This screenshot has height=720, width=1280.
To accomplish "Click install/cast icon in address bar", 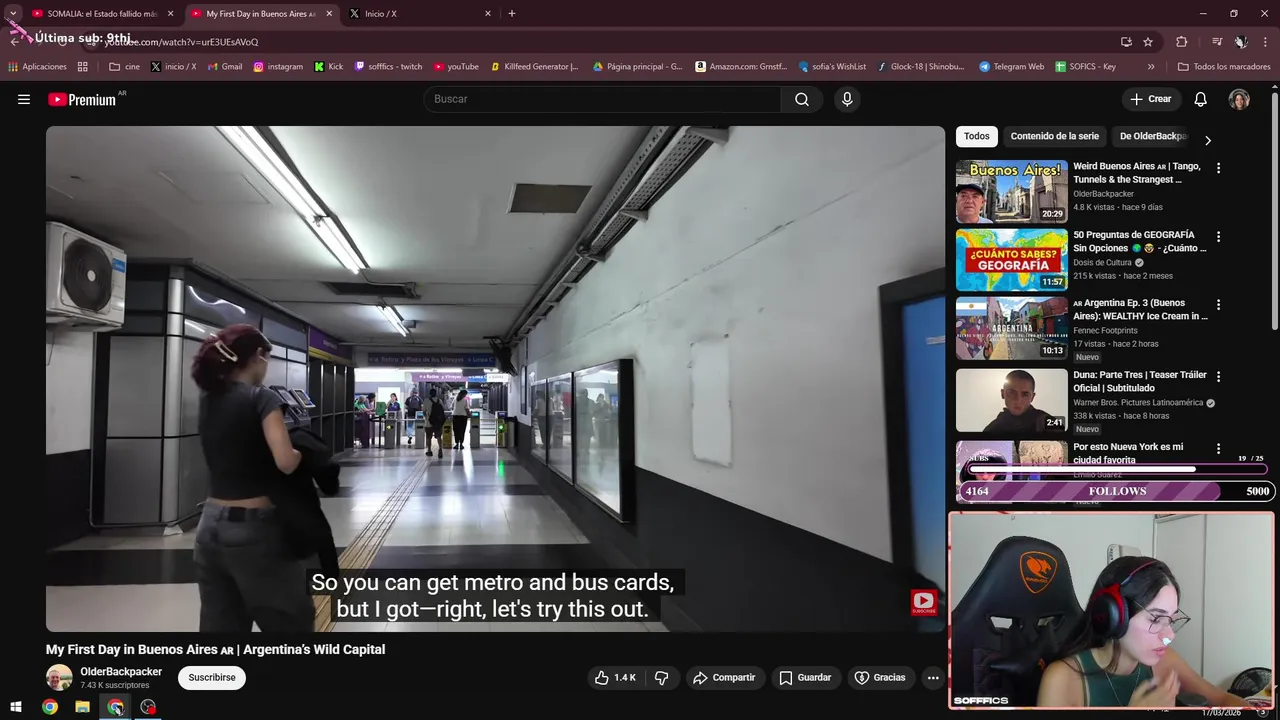I will pyautogui.click(x=1126, y=42).
